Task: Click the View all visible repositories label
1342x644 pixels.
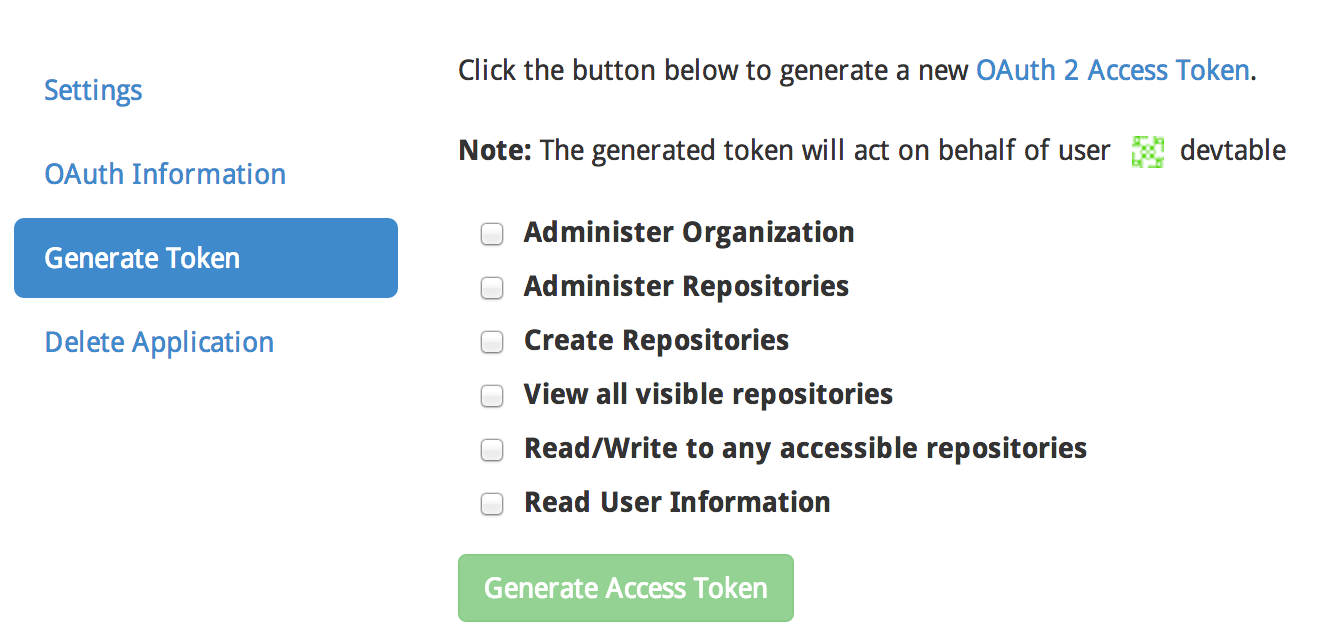Action: pos(708,394)
